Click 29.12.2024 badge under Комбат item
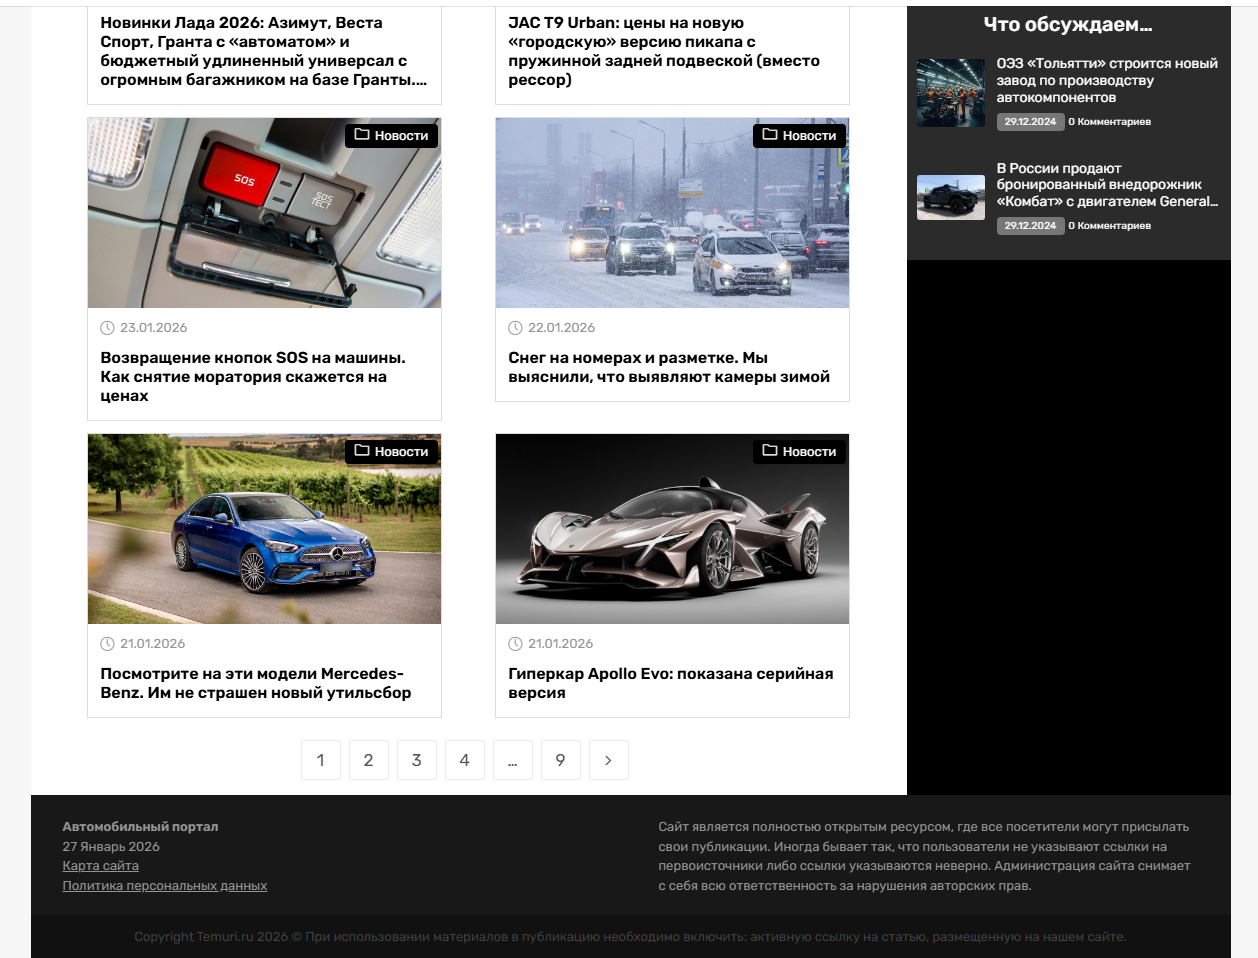This screenshot has width=1258, height=958. click(x=1030, y=226)
